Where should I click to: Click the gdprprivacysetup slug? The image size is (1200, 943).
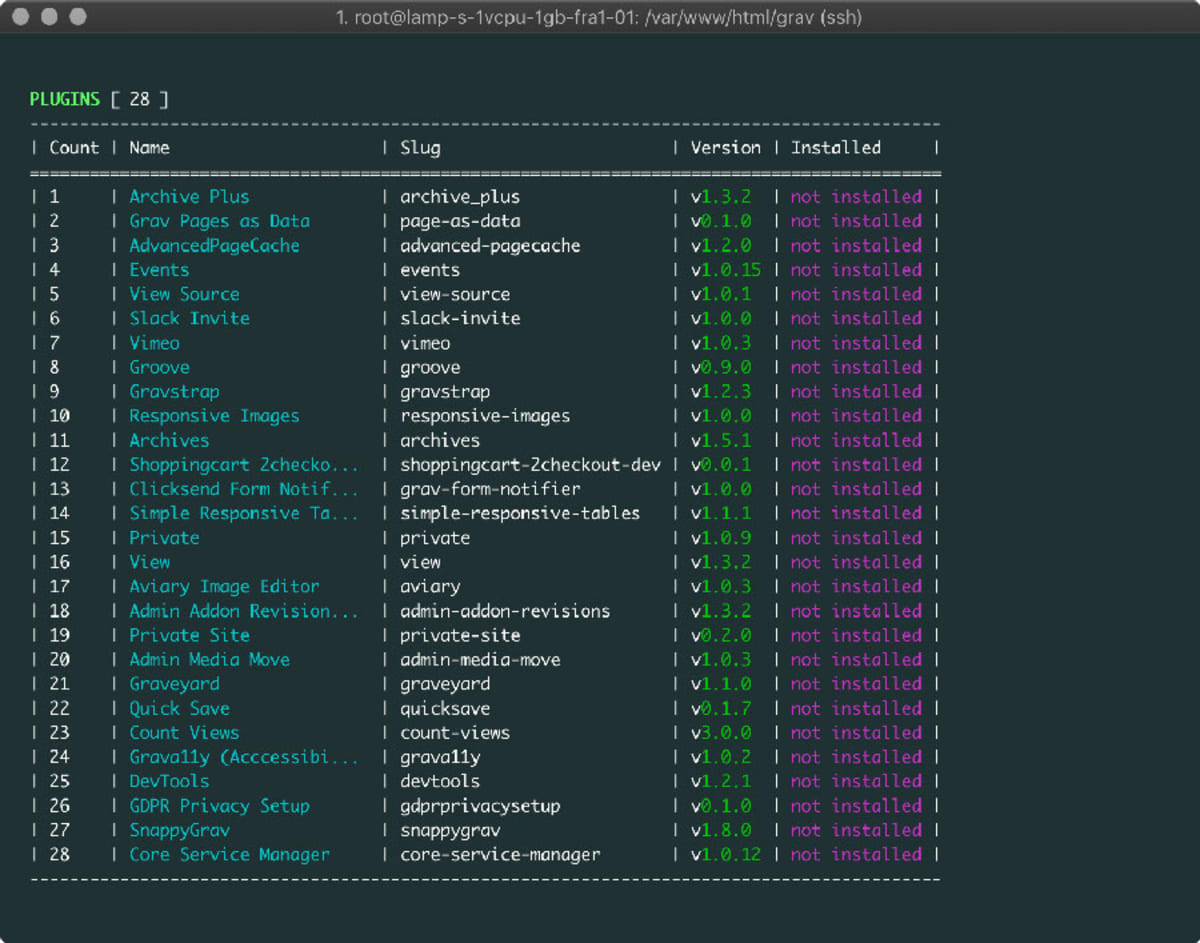(480, 806)
